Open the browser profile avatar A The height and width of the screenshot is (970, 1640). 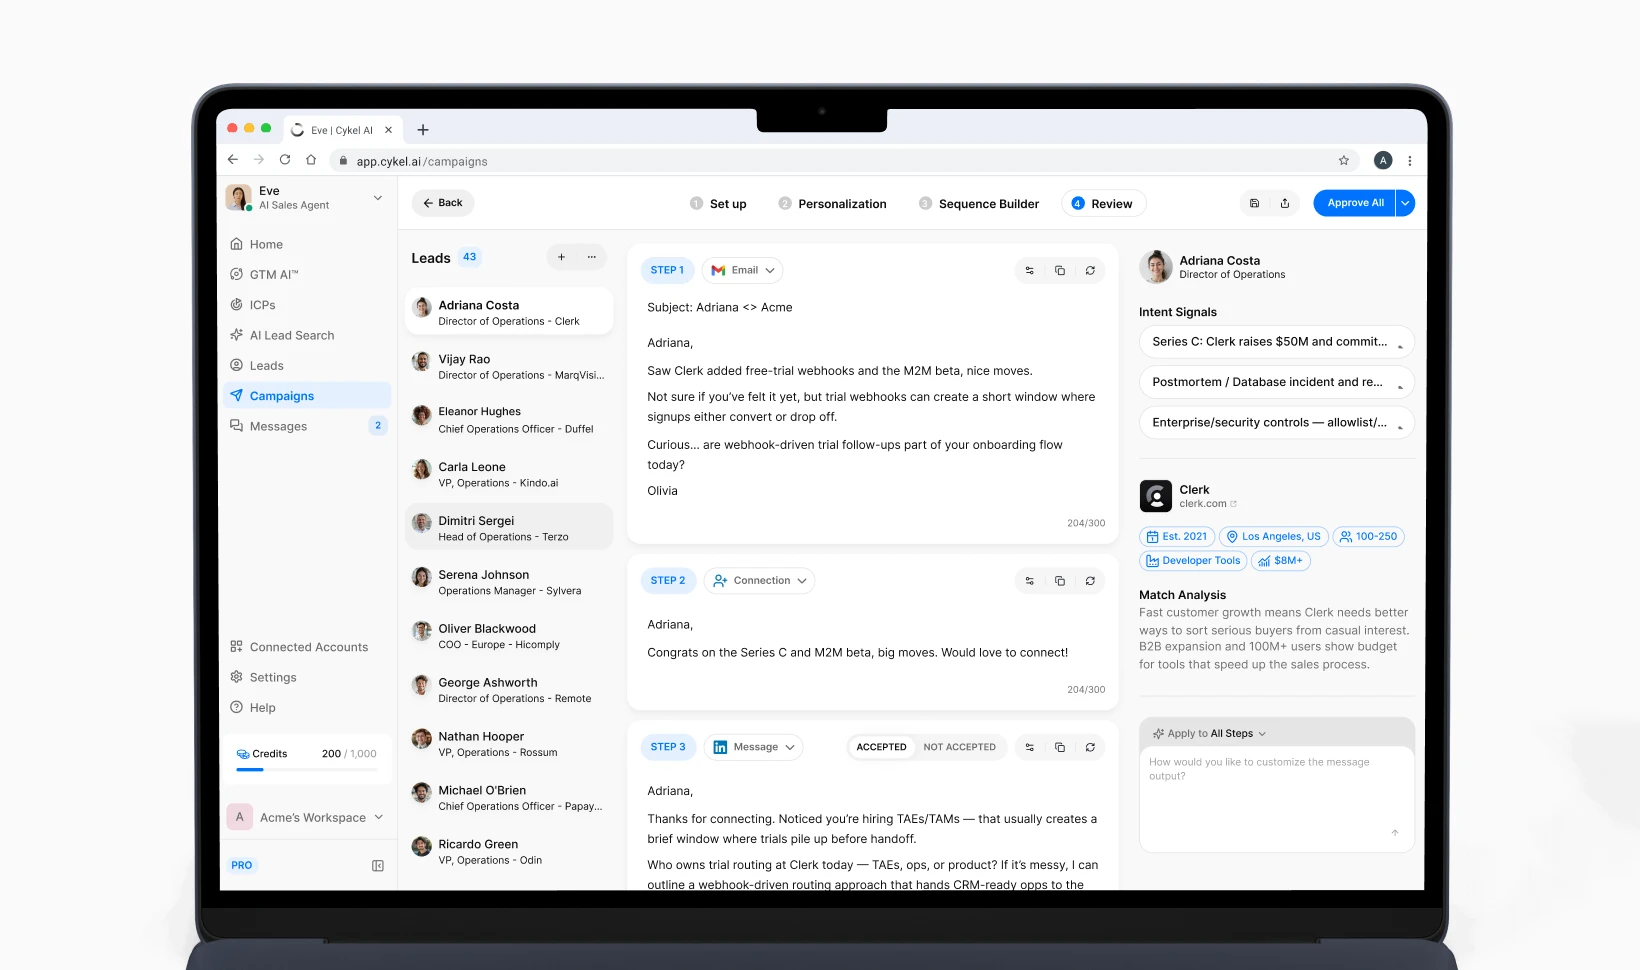coord(1383,160)
